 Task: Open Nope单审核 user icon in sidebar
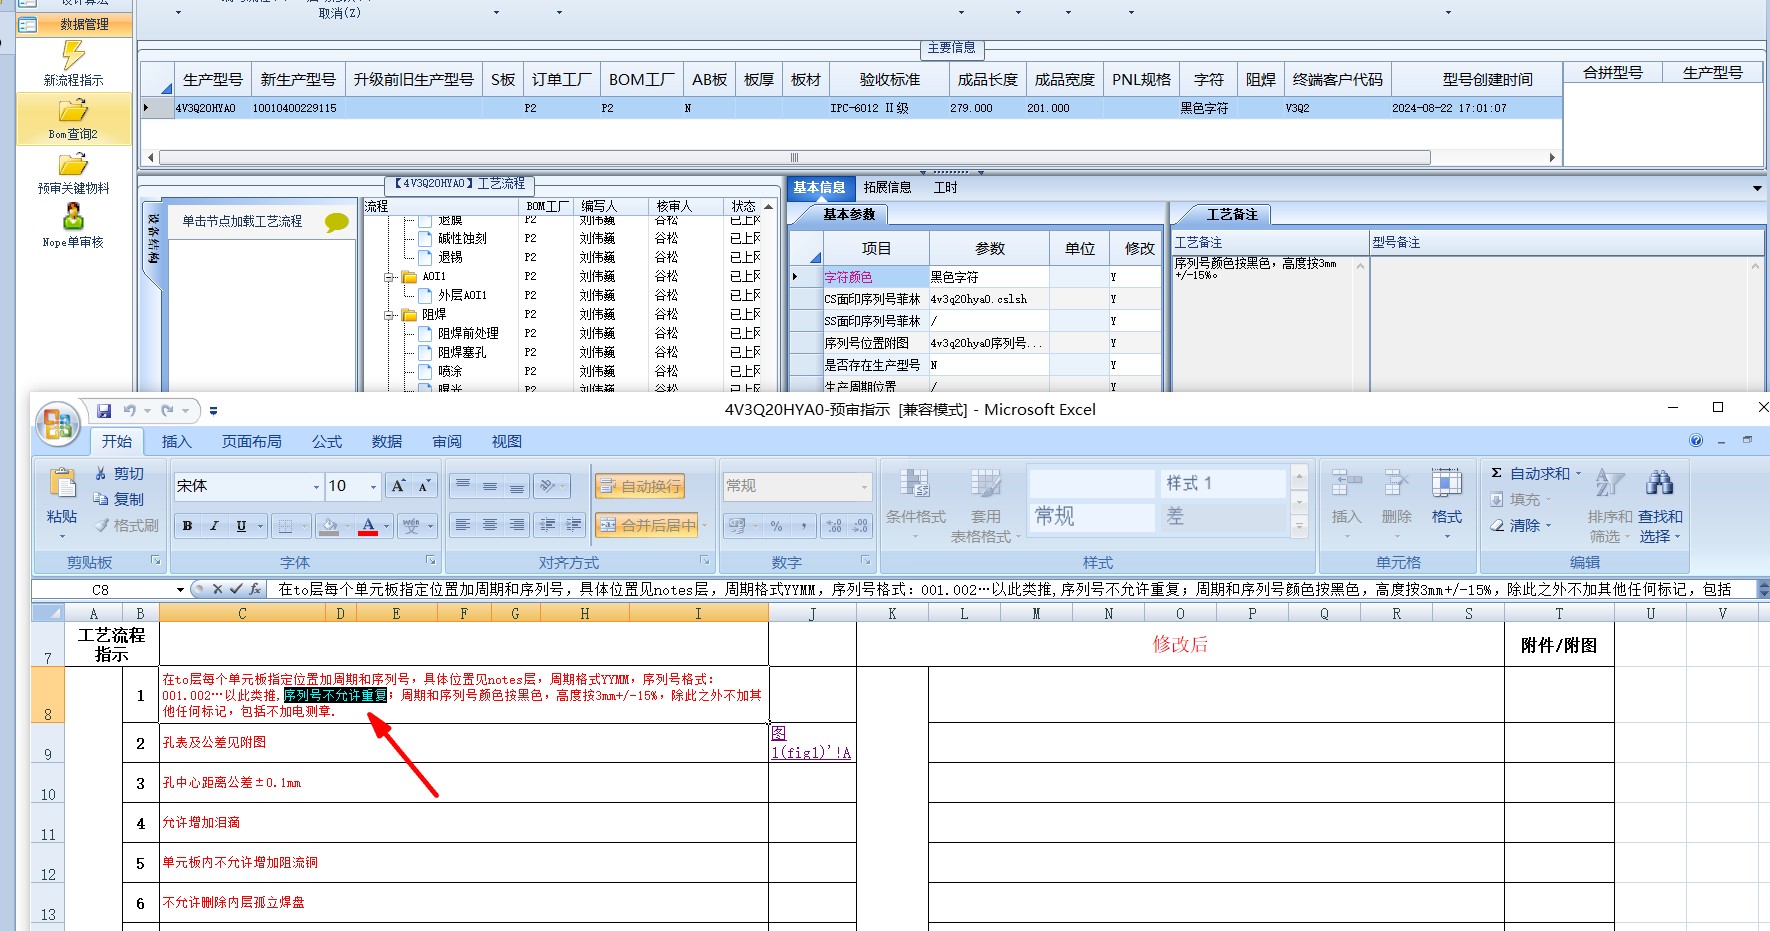[x=74, y=217]
